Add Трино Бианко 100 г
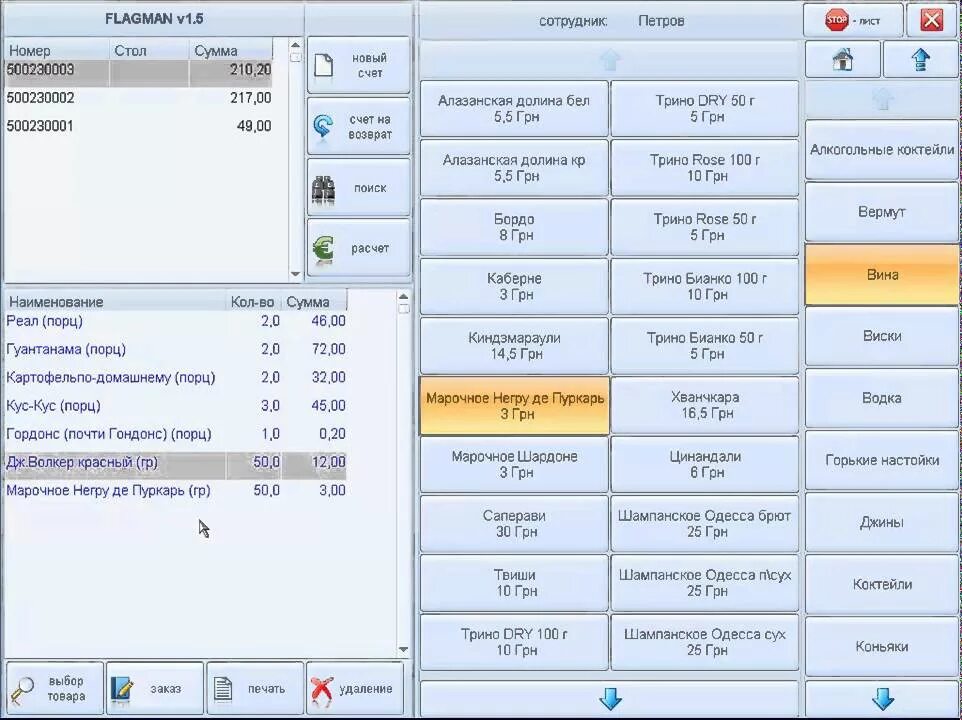Image resolution: width=962 pixels, height=720 pixels. (x=705, y=286)
